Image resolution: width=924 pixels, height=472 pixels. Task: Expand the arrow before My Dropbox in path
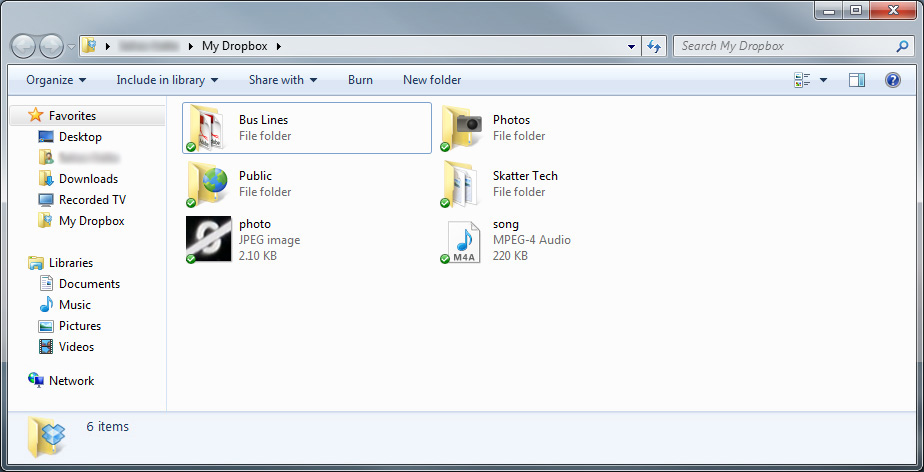tap(191, 46)
